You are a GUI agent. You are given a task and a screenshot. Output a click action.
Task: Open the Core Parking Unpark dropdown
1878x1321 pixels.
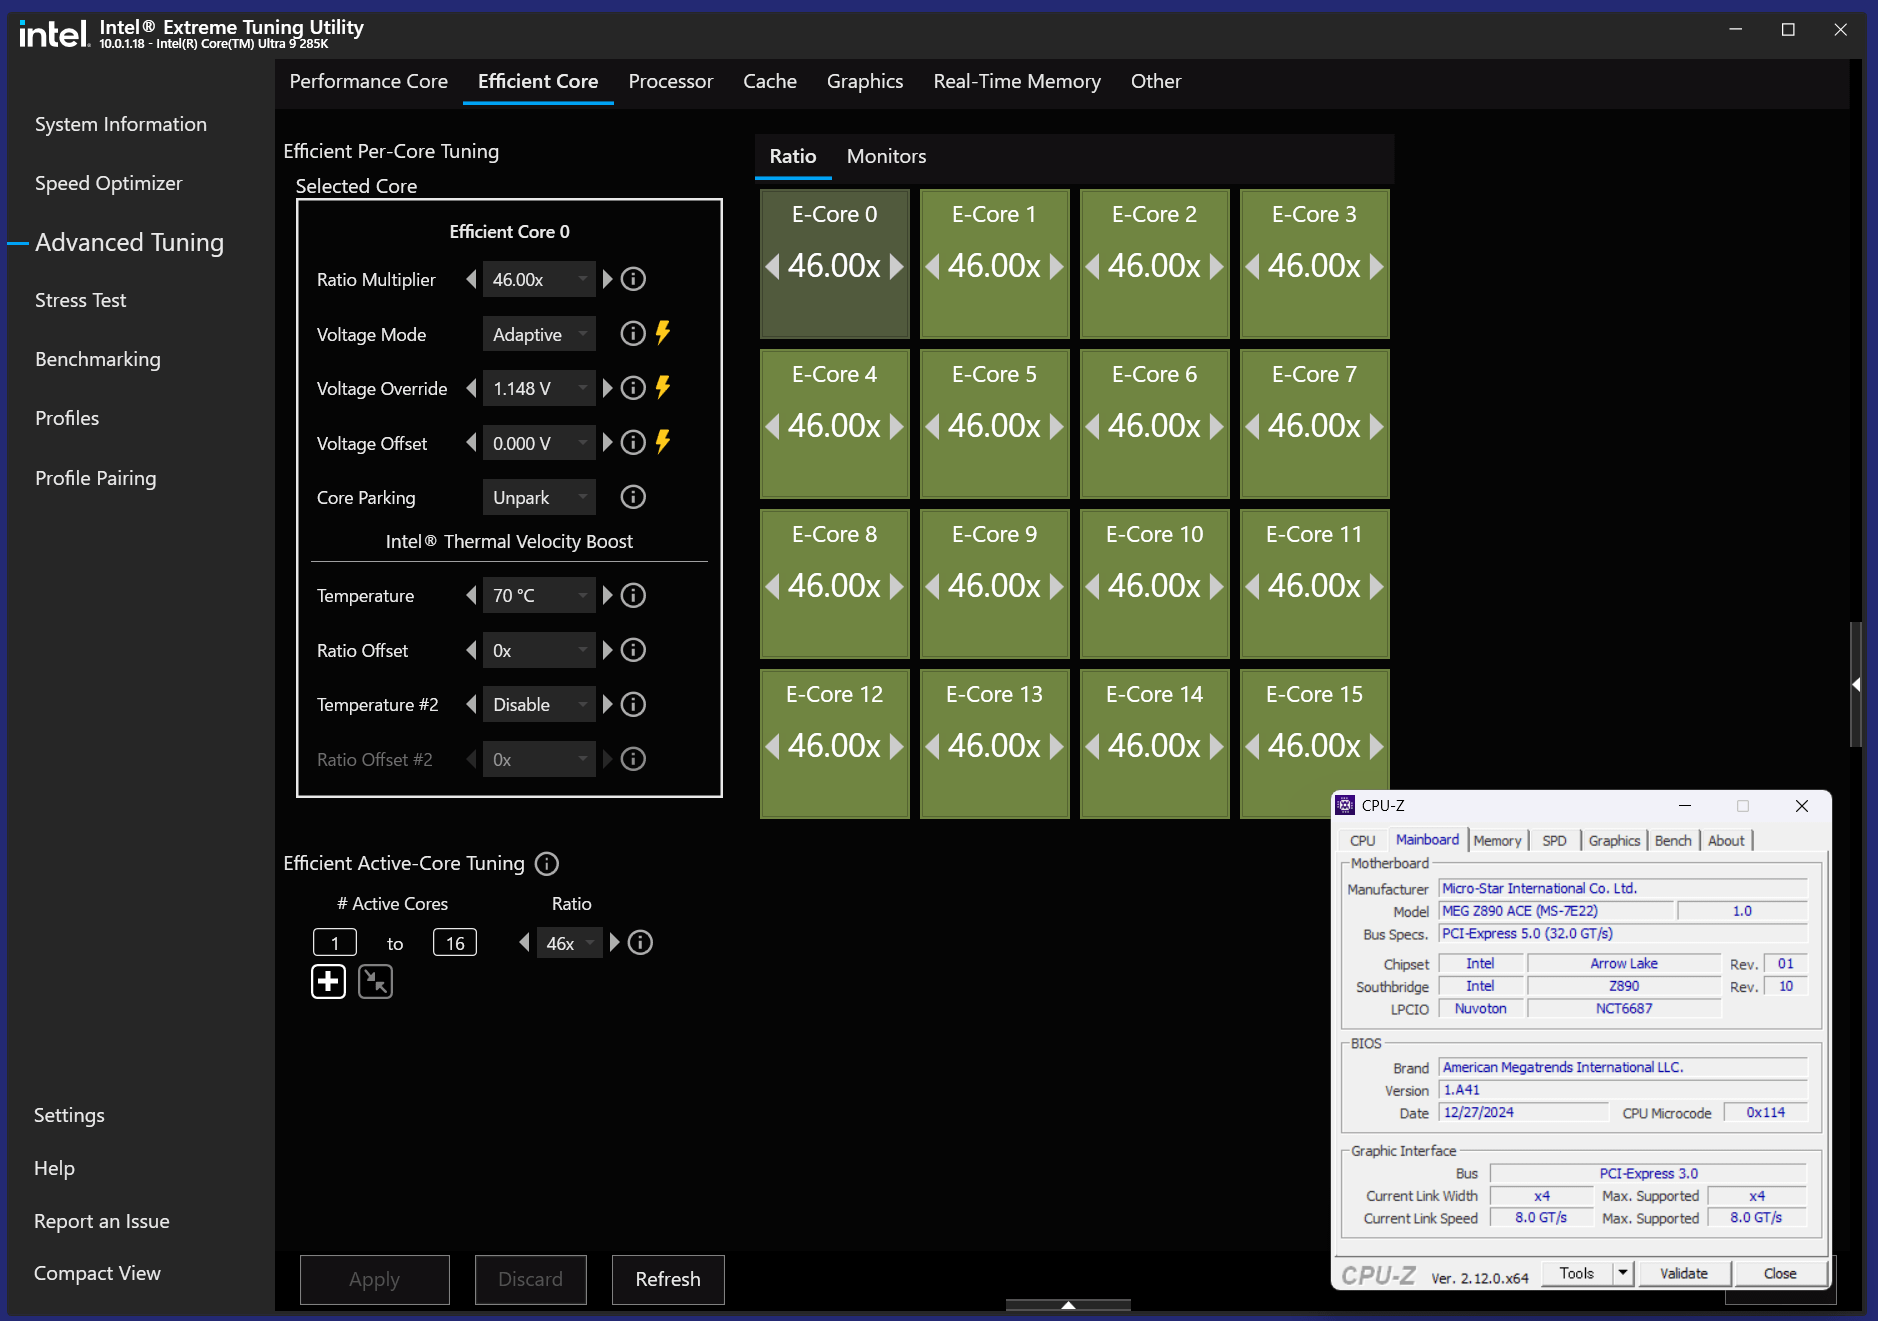click(539, 497)
